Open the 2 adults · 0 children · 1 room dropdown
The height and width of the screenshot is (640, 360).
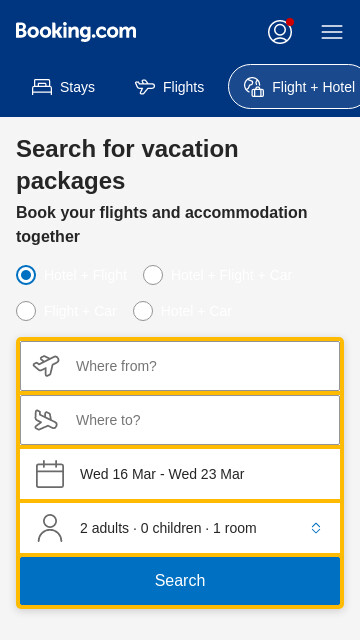point(180,528)
